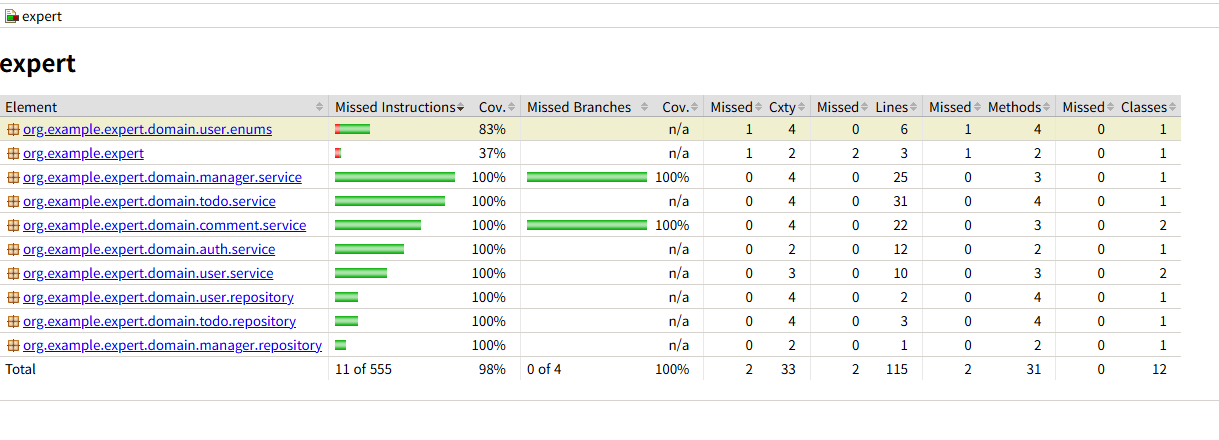This screenshot has width=1219, height=440.
Task: Click package icon beside domain.manager.service
Action: click(13, 177)
